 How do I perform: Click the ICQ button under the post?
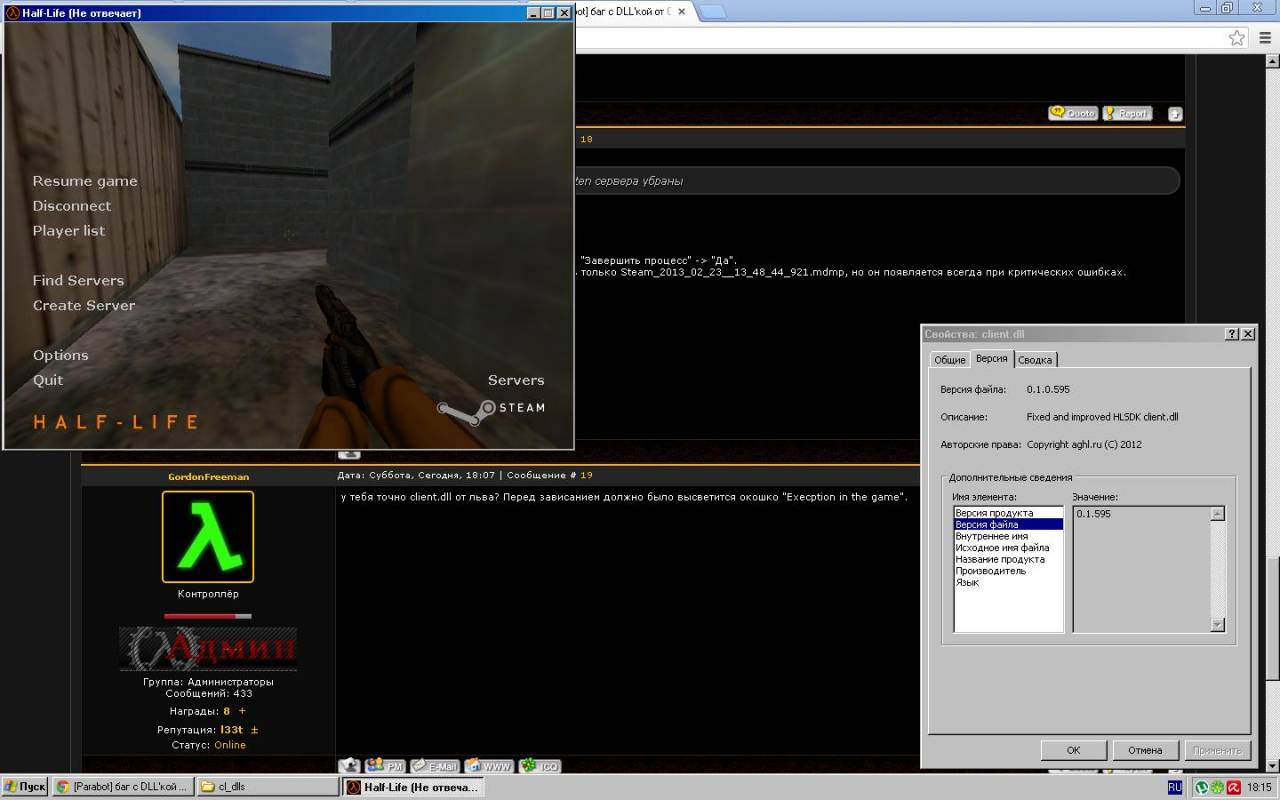click(540, 766)
